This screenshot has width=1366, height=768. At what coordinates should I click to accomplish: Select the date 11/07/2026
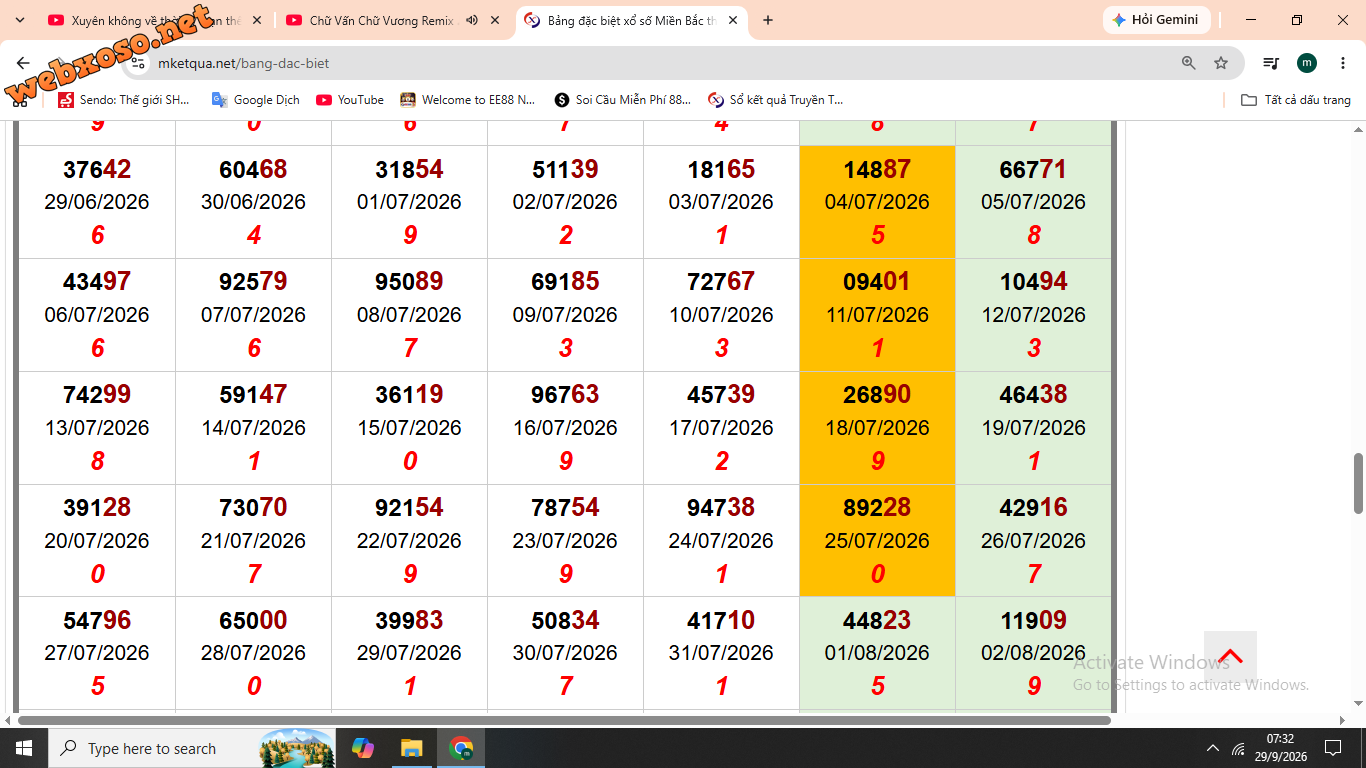tap(877, 315)
